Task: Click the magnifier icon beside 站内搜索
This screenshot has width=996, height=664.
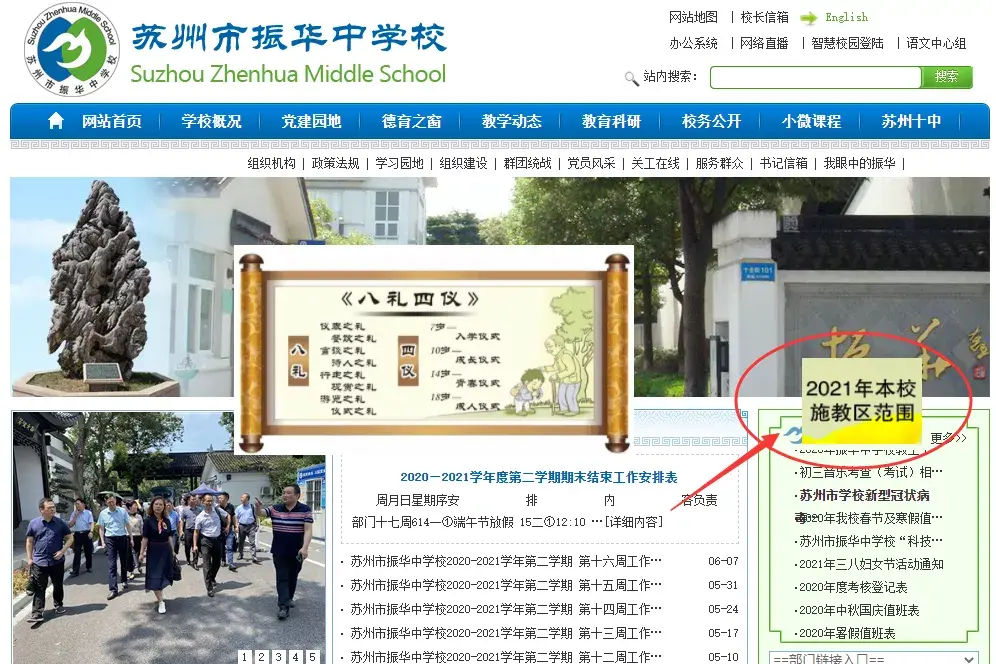Action: (x=631, y=78)
